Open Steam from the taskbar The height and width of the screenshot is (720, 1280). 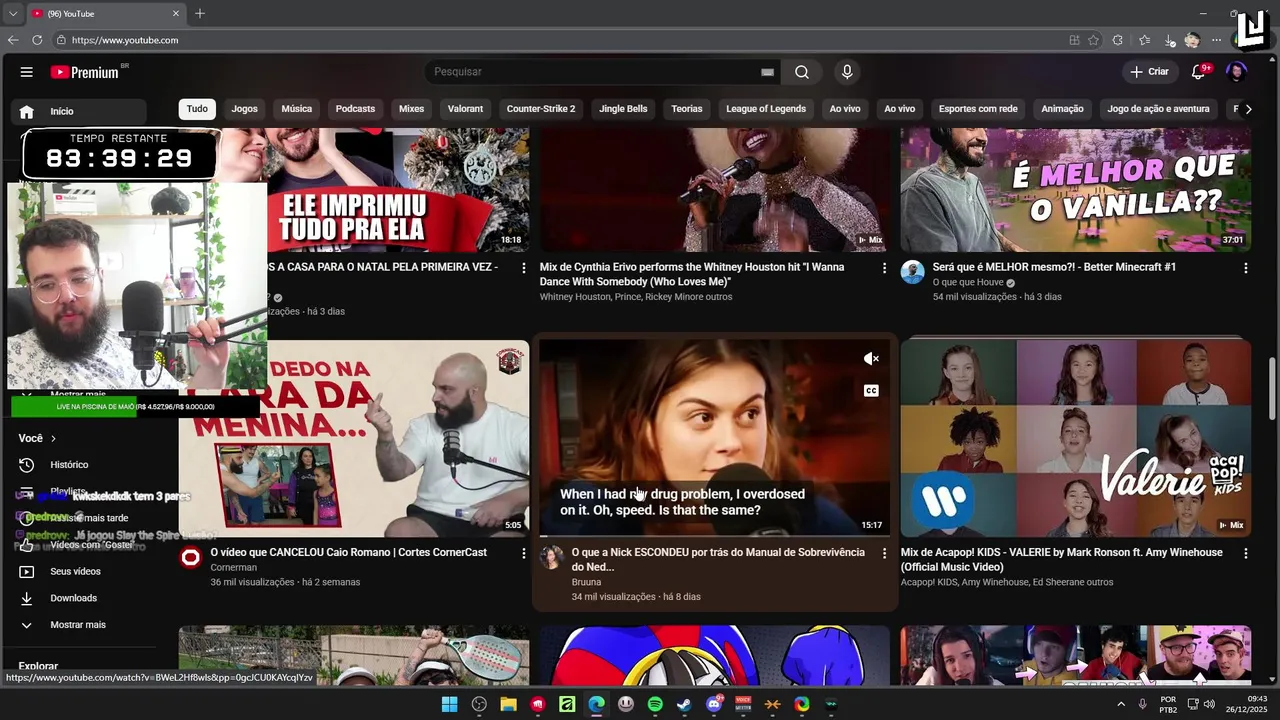[684, 704]
